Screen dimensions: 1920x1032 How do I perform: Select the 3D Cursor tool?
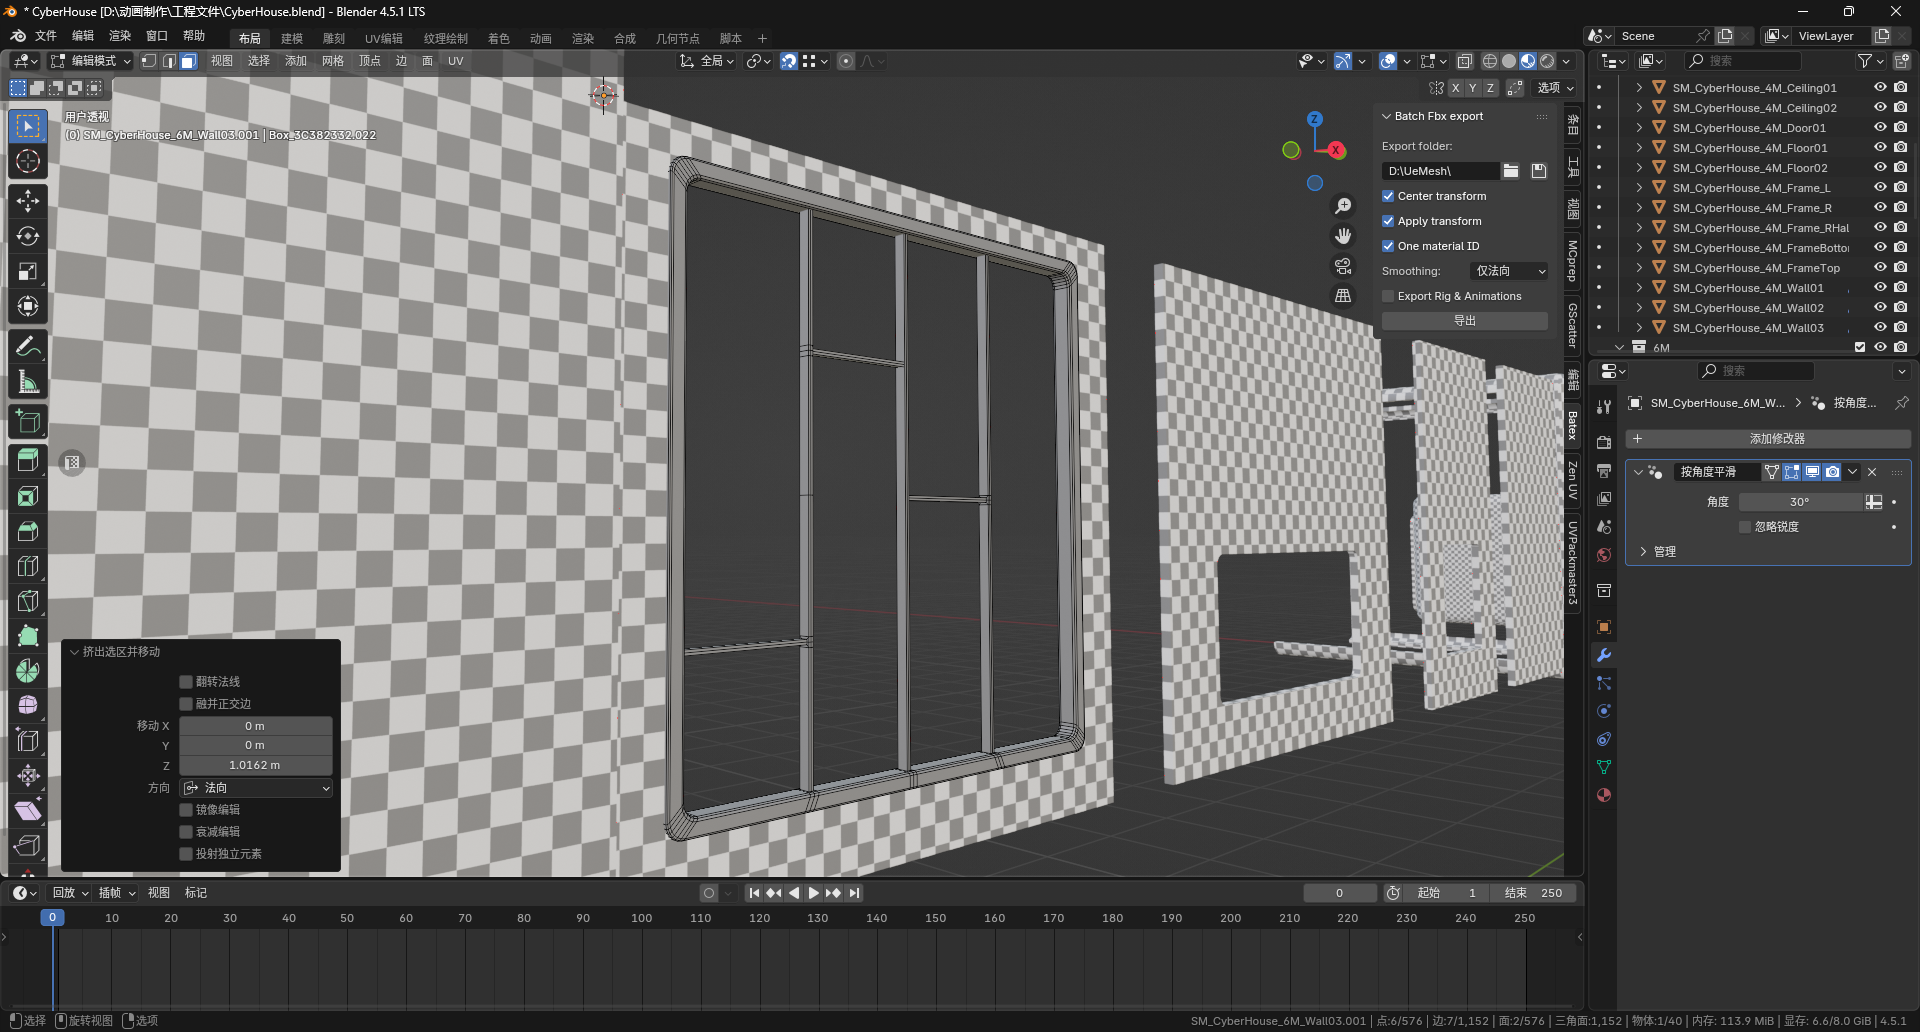point(28,161)
